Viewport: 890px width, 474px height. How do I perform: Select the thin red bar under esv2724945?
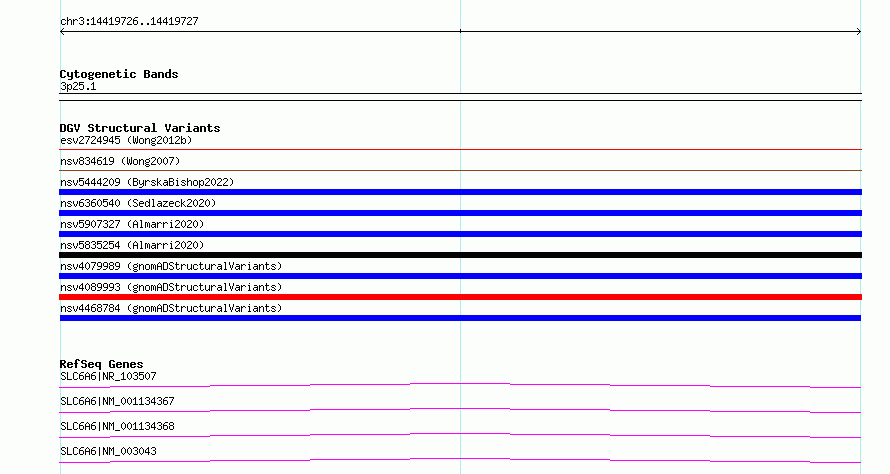tap(460, 150)
